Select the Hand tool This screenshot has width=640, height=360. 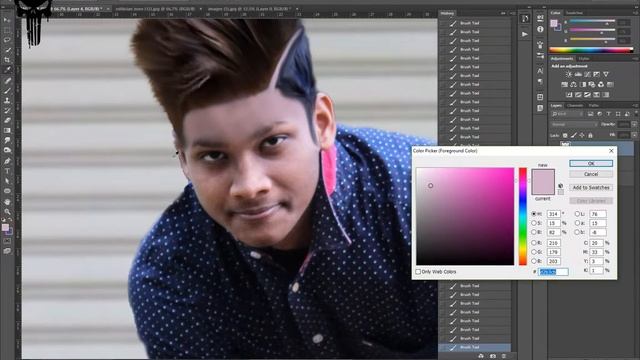7,202
